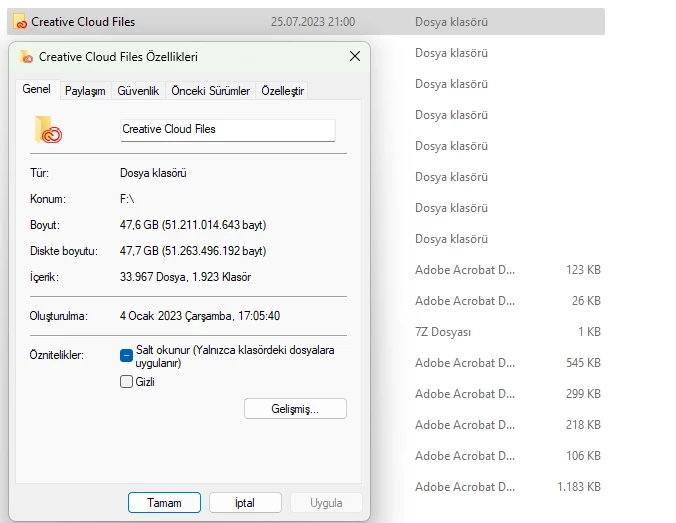
Task: Click the Oluşturulma date 4 Ocak 2023
Action: [200, 316]
